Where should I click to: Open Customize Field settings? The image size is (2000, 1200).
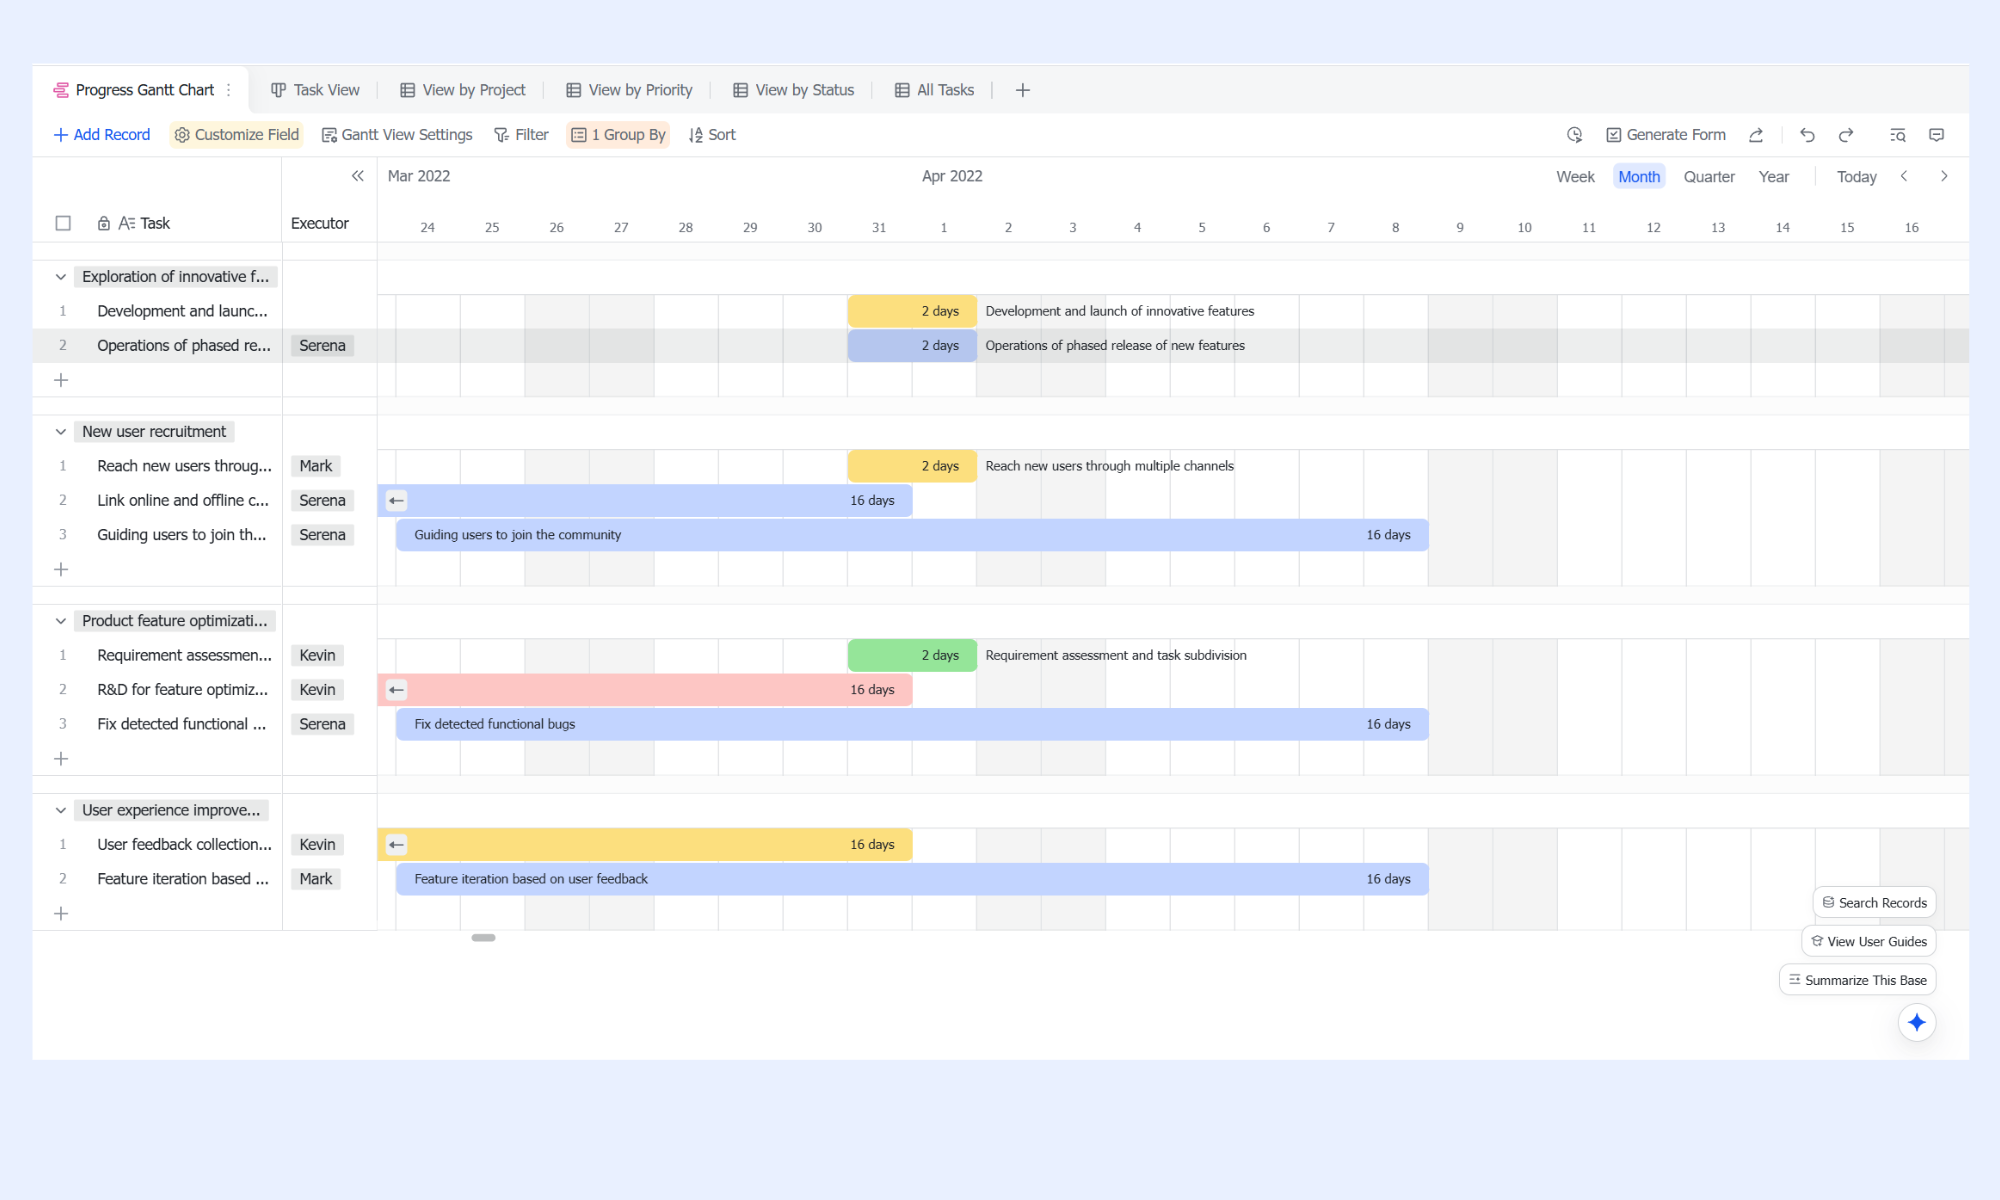[x=236, y=135]
